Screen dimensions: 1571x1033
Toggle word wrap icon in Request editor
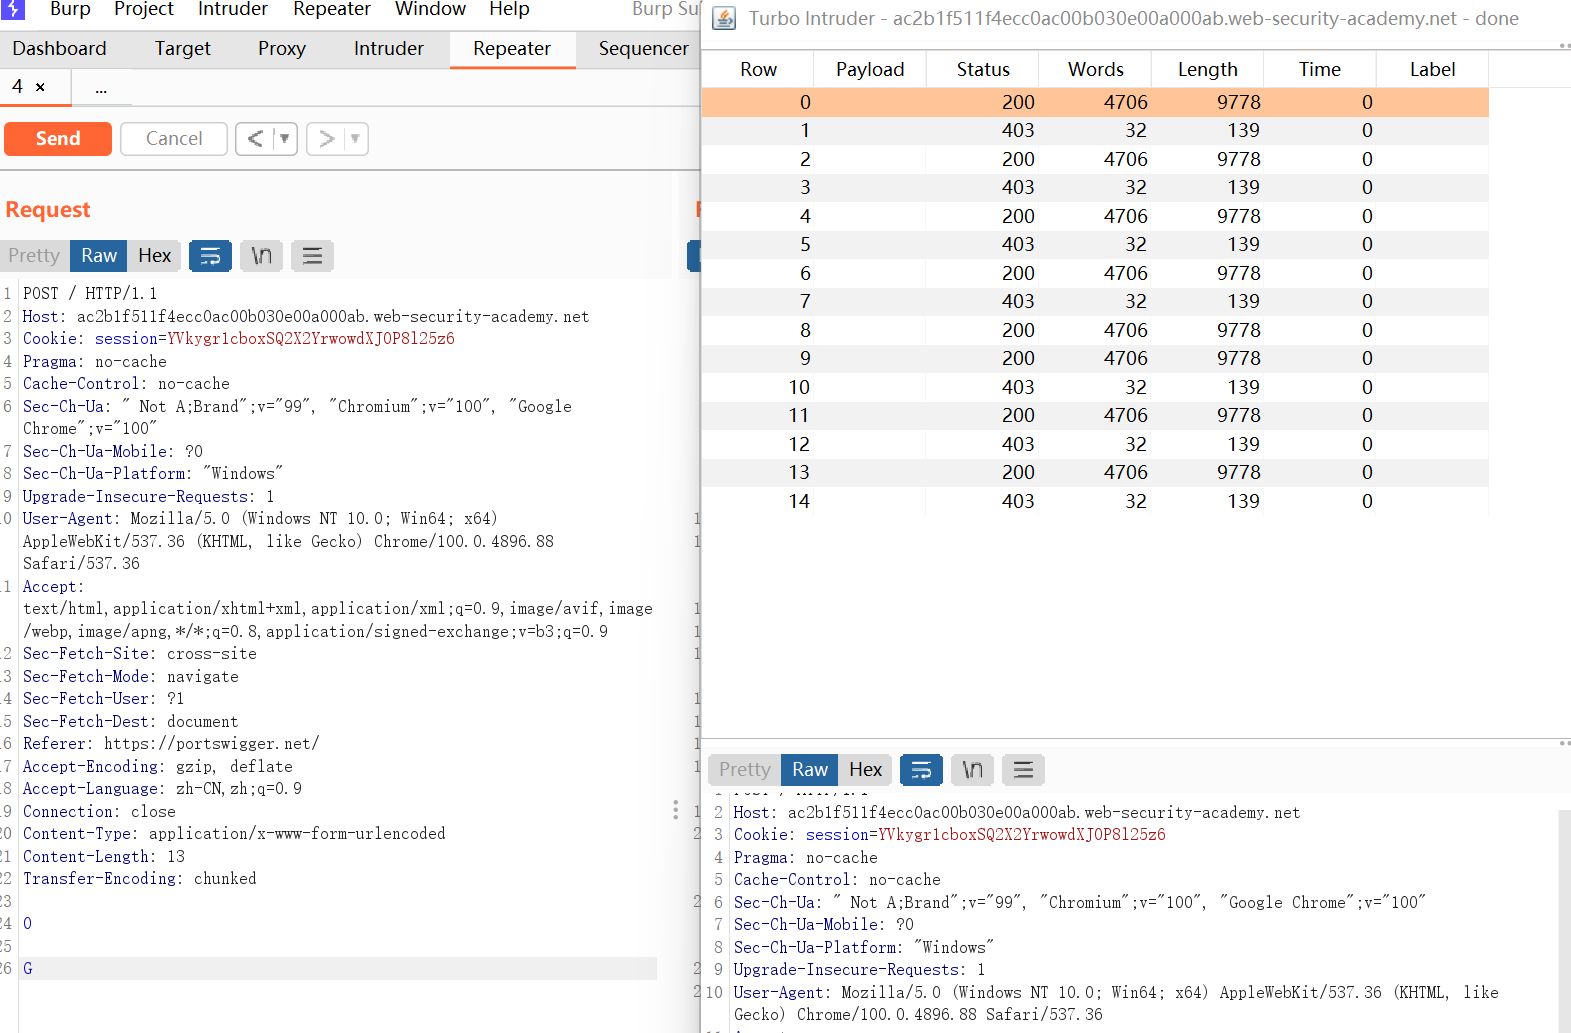tap(210, 256)
